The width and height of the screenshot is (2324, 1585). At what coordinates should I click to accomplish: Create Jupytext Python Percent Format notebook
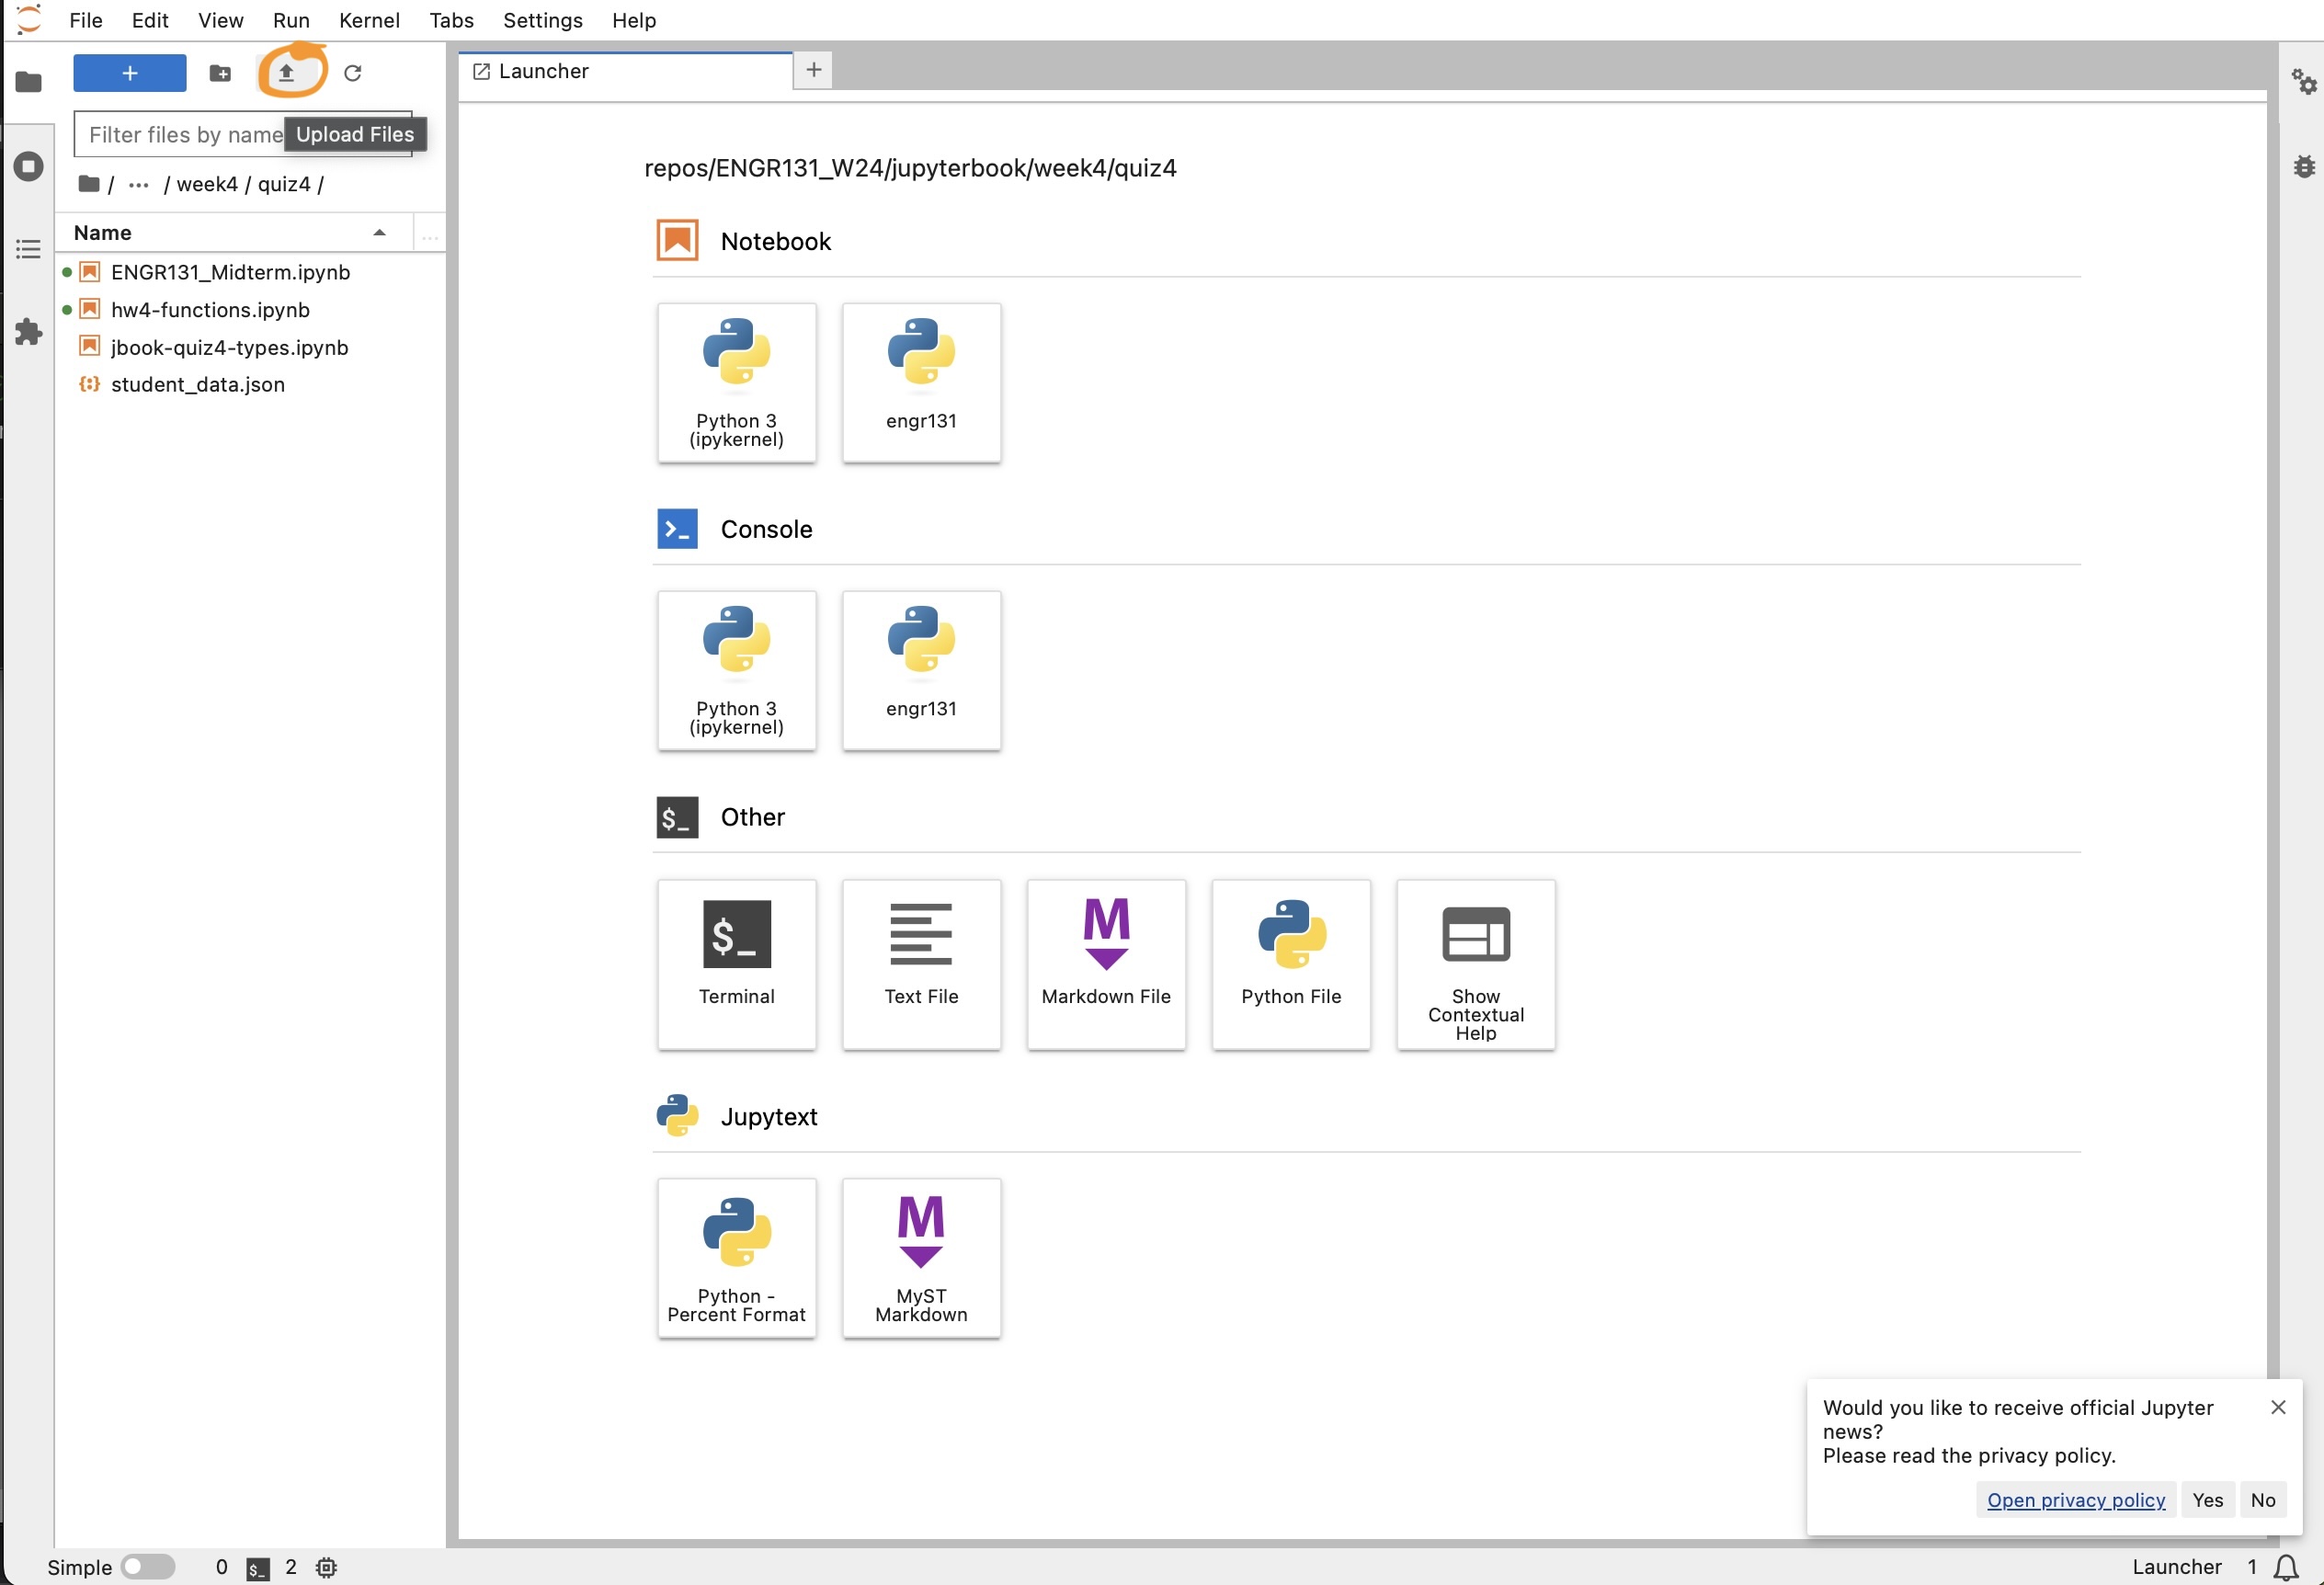[x=737, y=1258]
